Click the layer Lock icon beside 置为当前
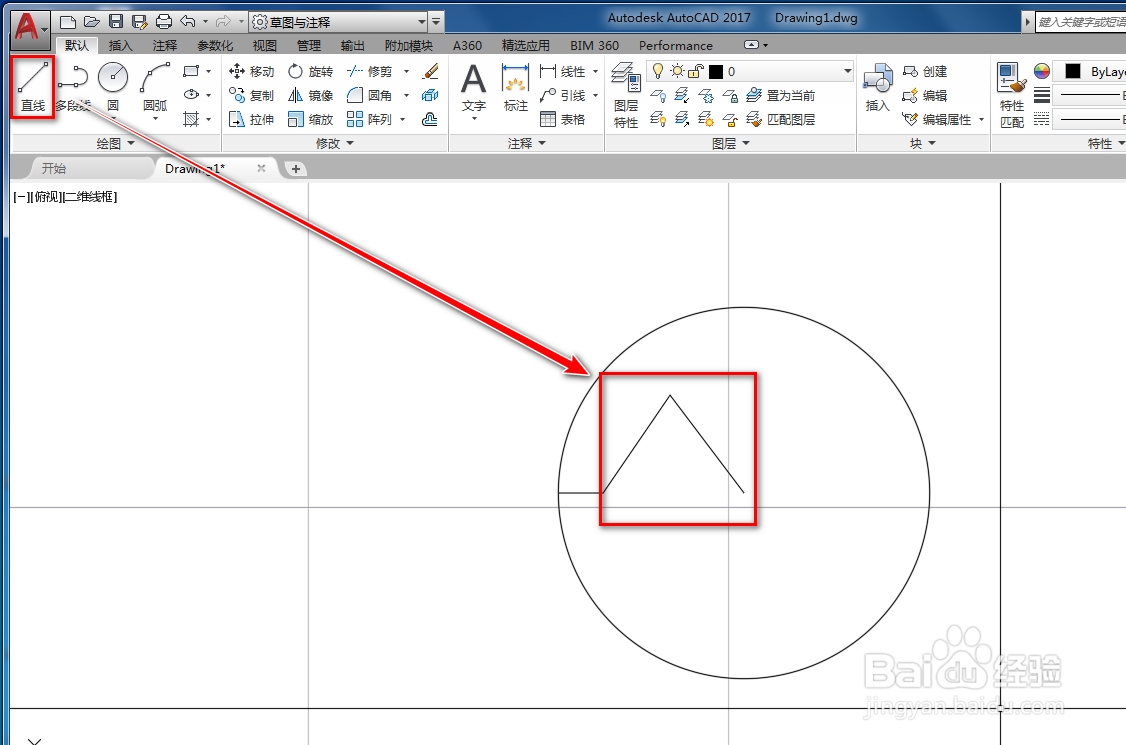This screenshot has width=1126, height=745. (x=730, y=95)
